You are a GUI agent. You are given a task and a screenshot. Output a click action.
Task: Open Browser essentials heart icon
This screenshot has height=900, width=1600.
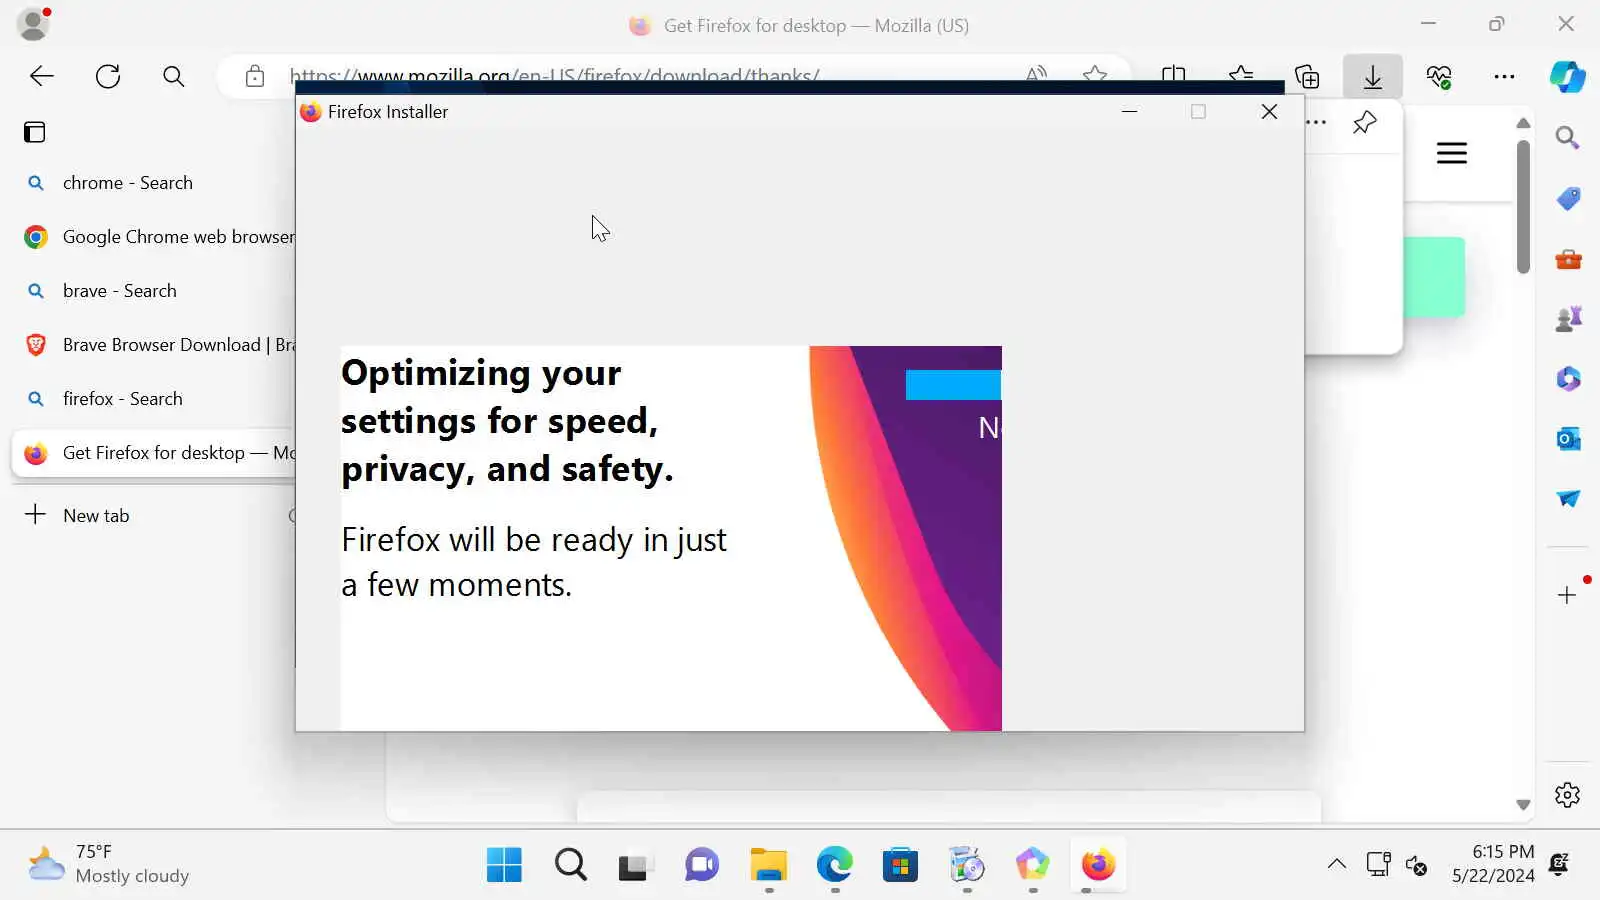(1439, 76)
